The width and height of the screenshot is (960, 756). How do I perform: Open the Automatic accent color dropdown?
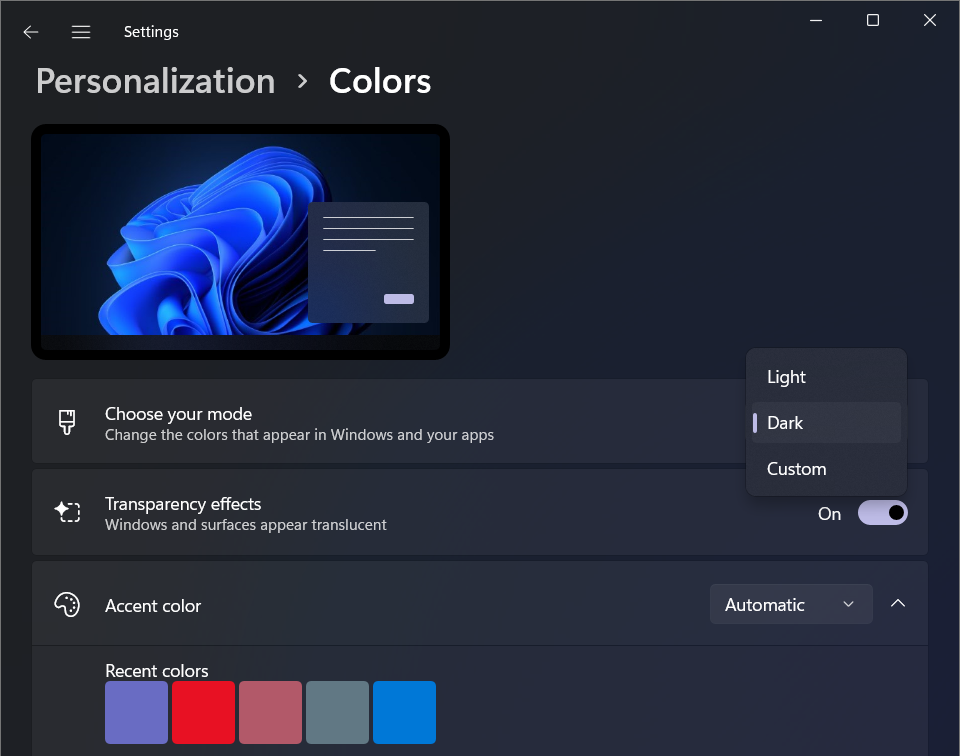pyautogui.click(x=790, y=604)
